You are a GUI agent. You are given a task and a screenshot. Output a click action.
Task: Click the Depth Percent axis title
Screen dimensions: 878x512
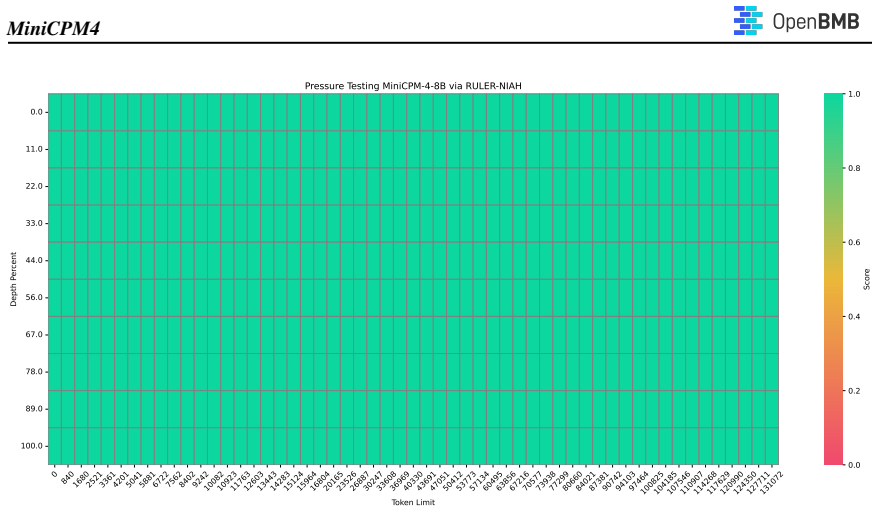coord(13,279)
